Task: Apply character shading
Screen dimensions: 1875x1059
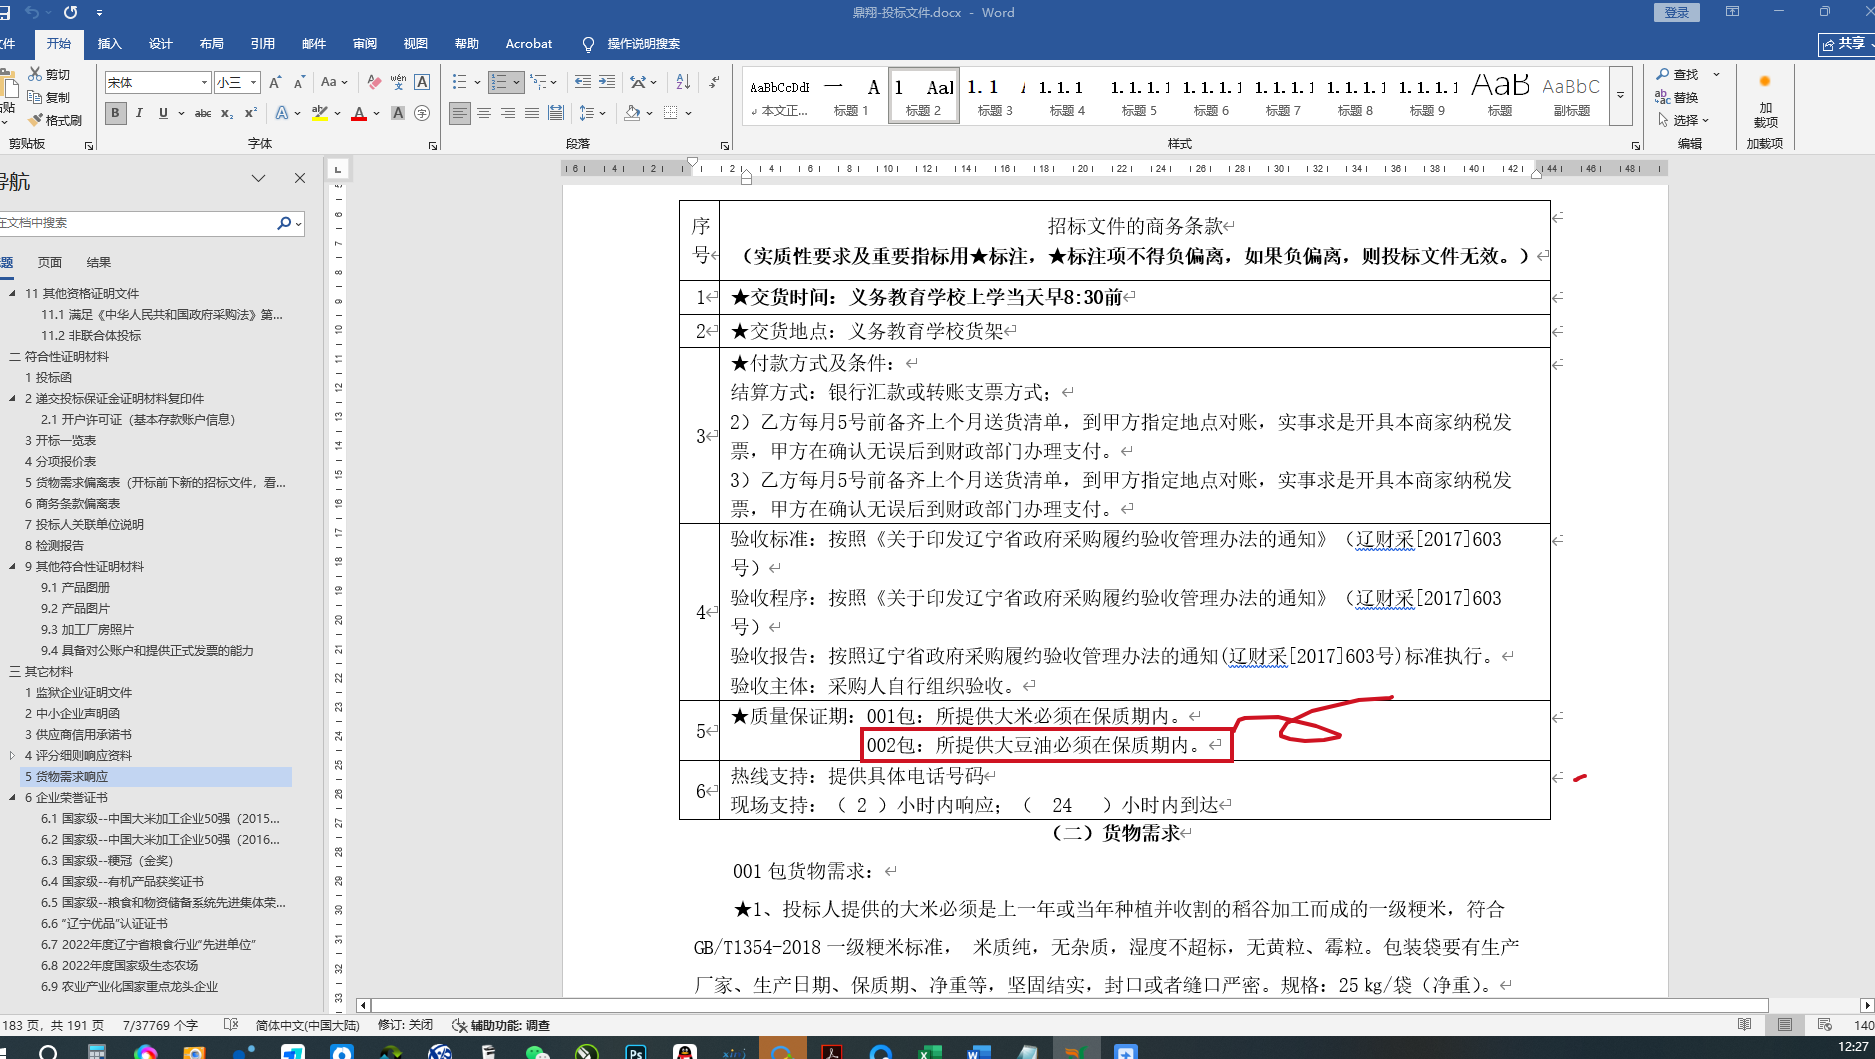Action: (398, 113)
